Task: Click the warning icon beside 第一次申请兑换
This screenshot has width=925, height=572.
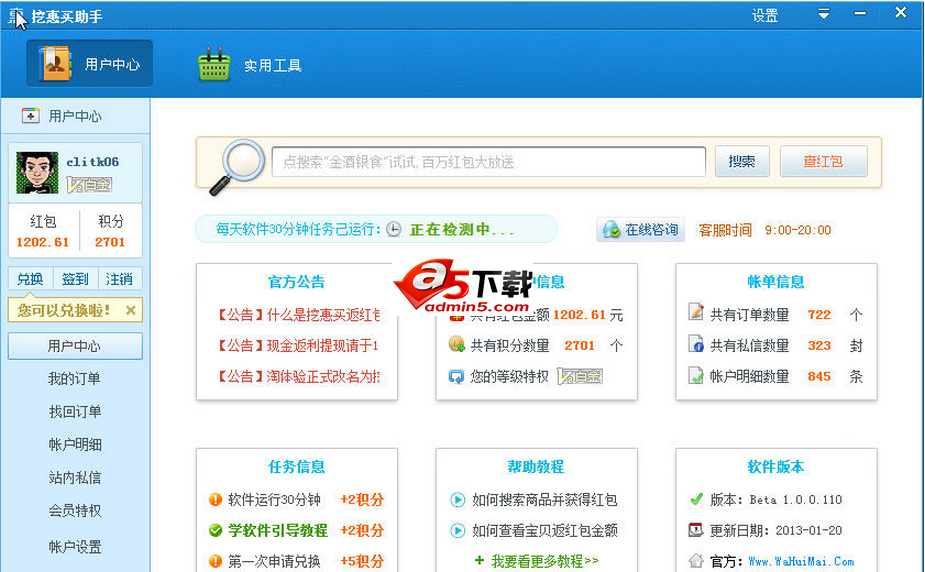Action: coord(215,561)
